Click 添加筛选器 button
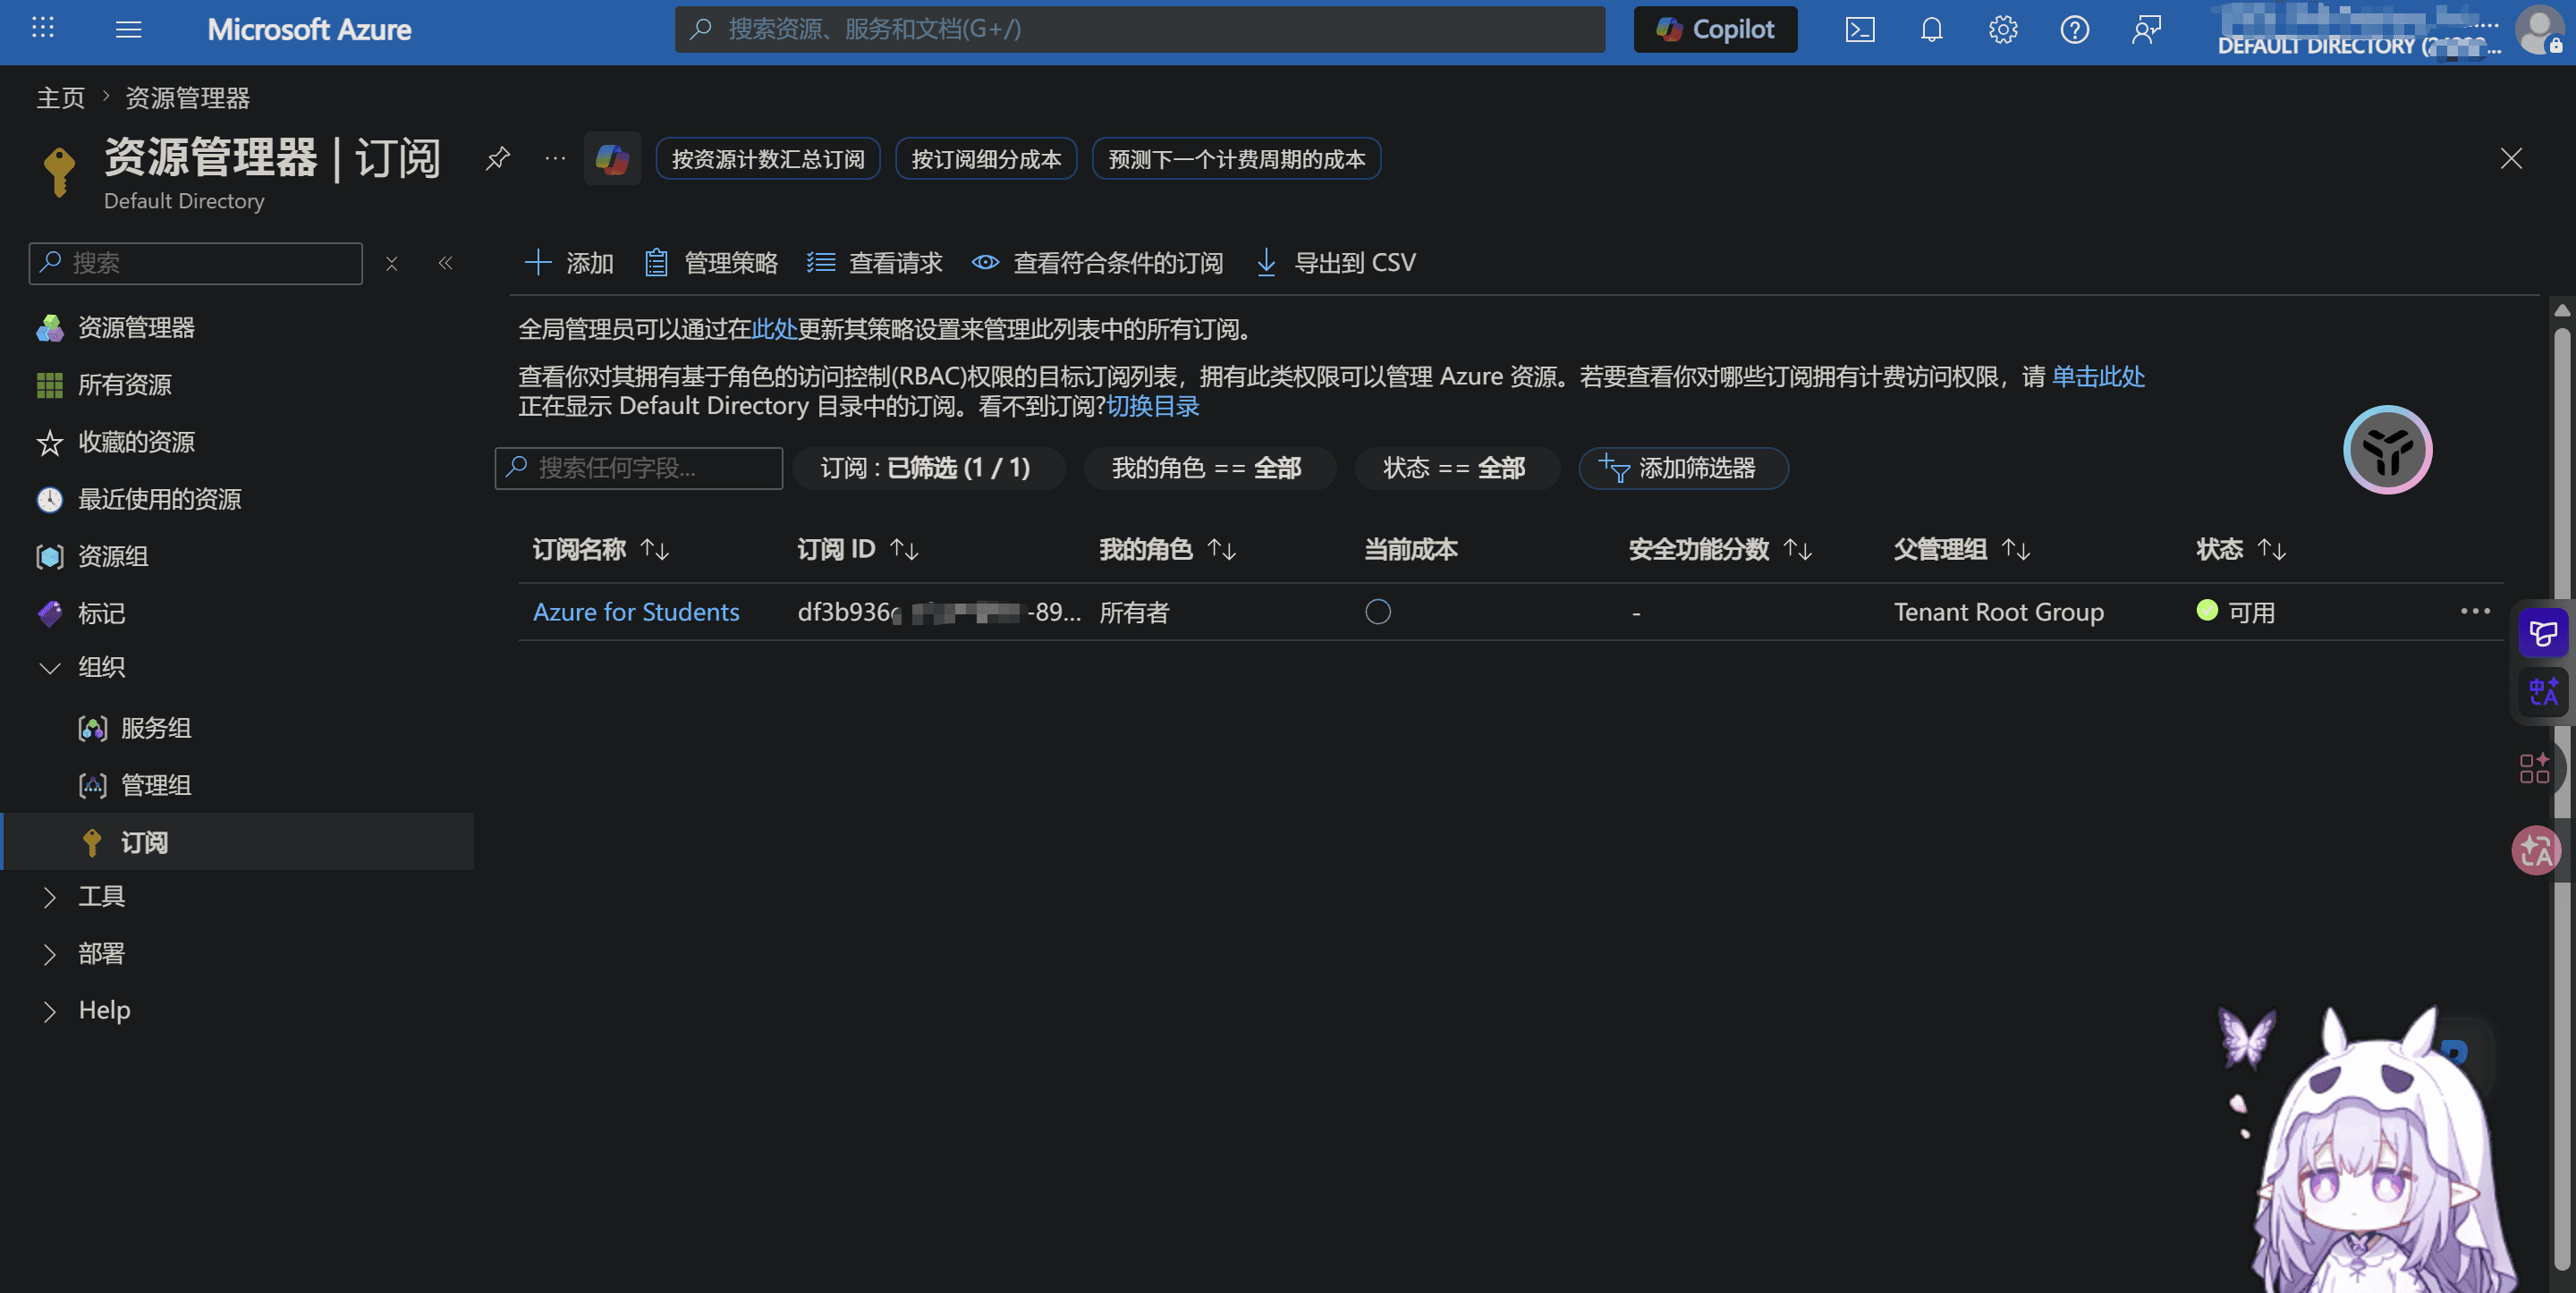2576x1293 pixels. 1683,468
